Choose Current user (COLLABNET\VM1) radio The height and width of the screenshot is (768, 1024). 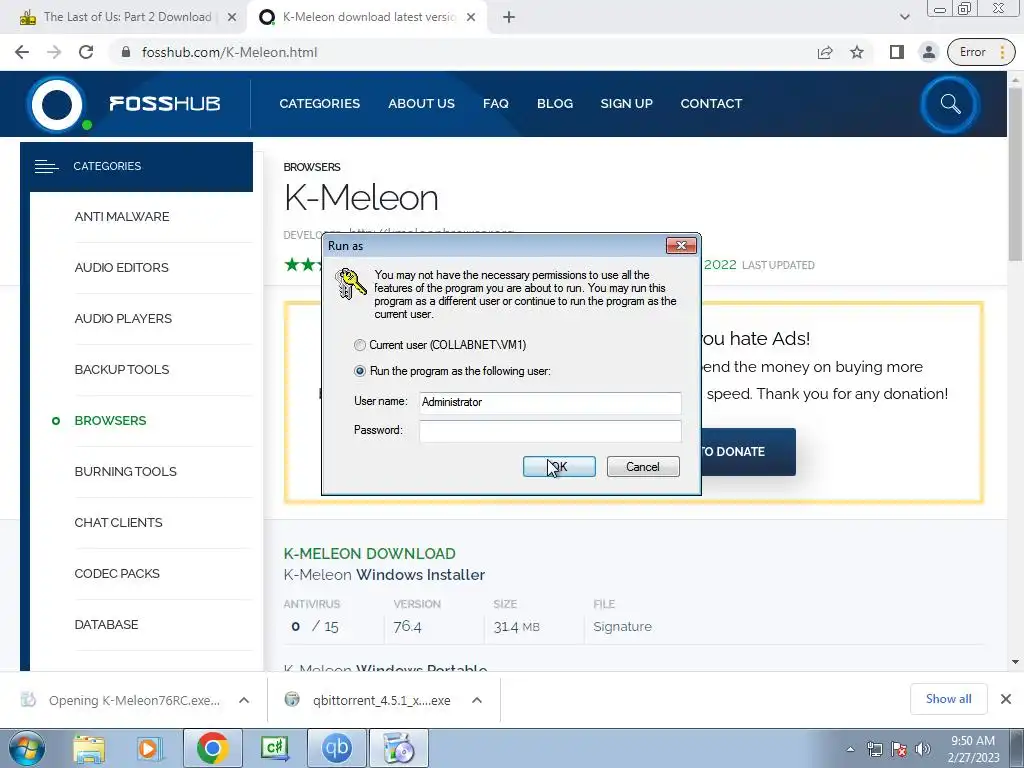[x=360, y=345]
